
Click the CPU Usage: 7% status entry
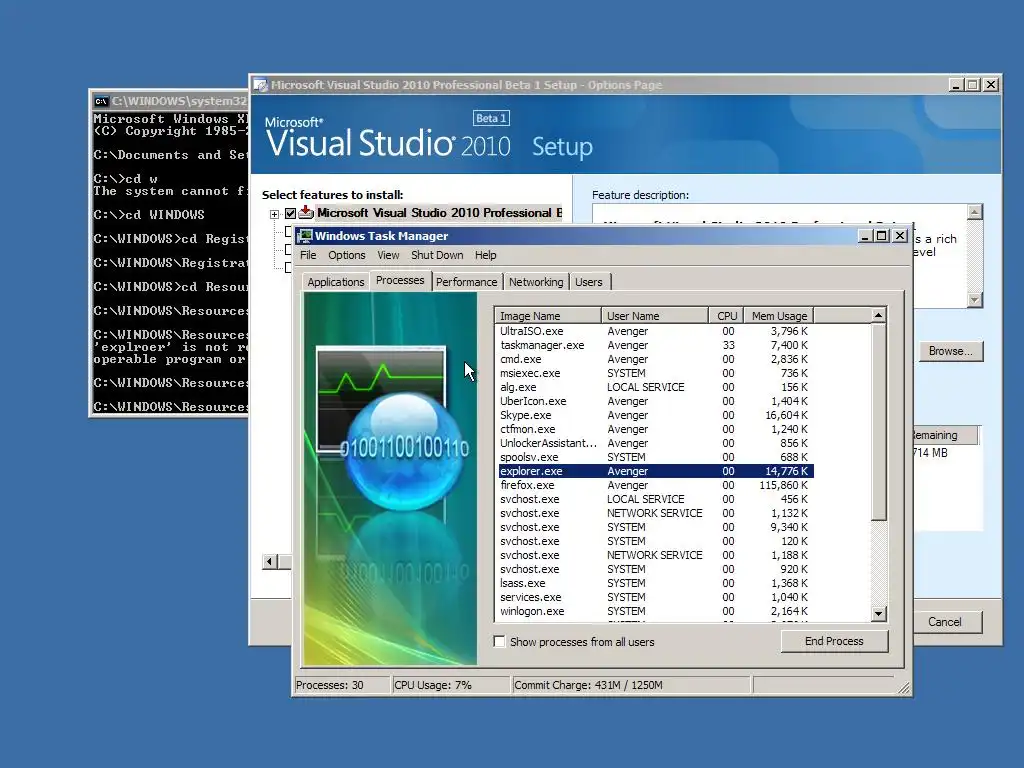[451, 685]
